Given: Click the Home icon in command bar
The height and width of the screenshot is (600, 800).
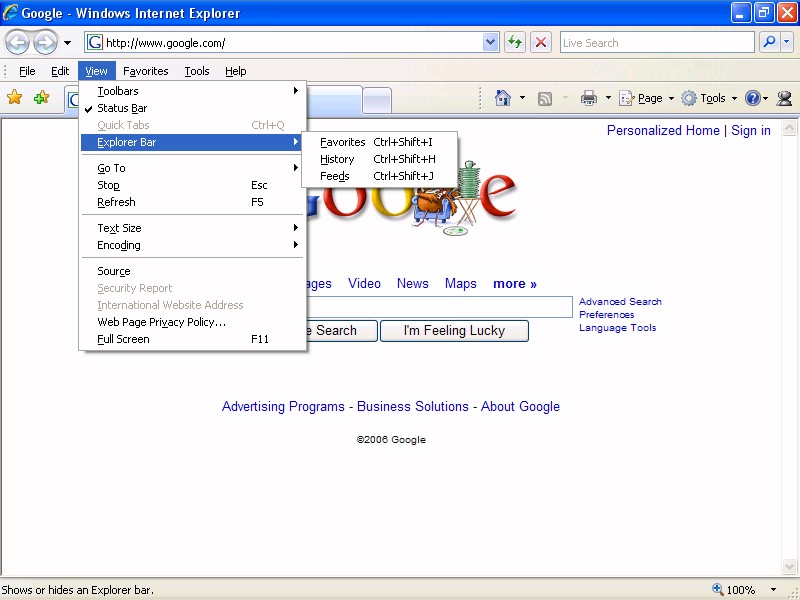Looking at the screenshot, I should [x=503, y=98].
